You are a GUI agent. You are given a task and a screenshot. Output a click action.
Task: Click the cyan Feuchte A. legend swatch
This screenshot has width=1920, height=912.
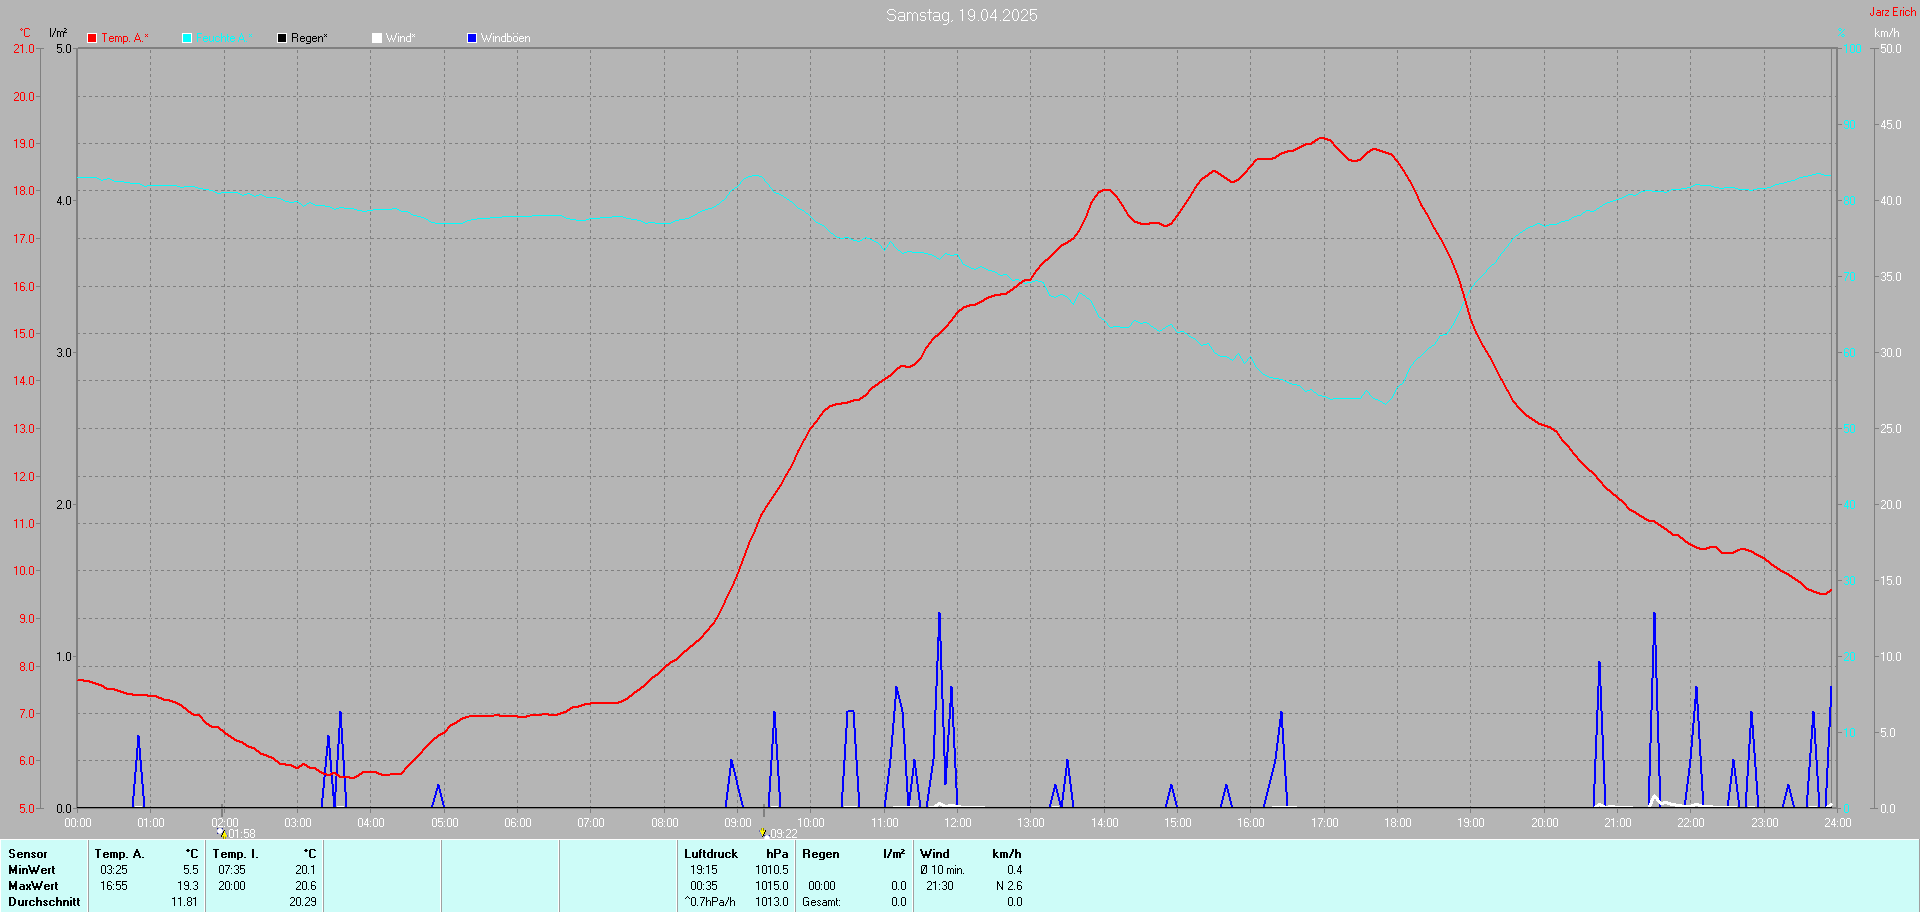tap(187, 38)
